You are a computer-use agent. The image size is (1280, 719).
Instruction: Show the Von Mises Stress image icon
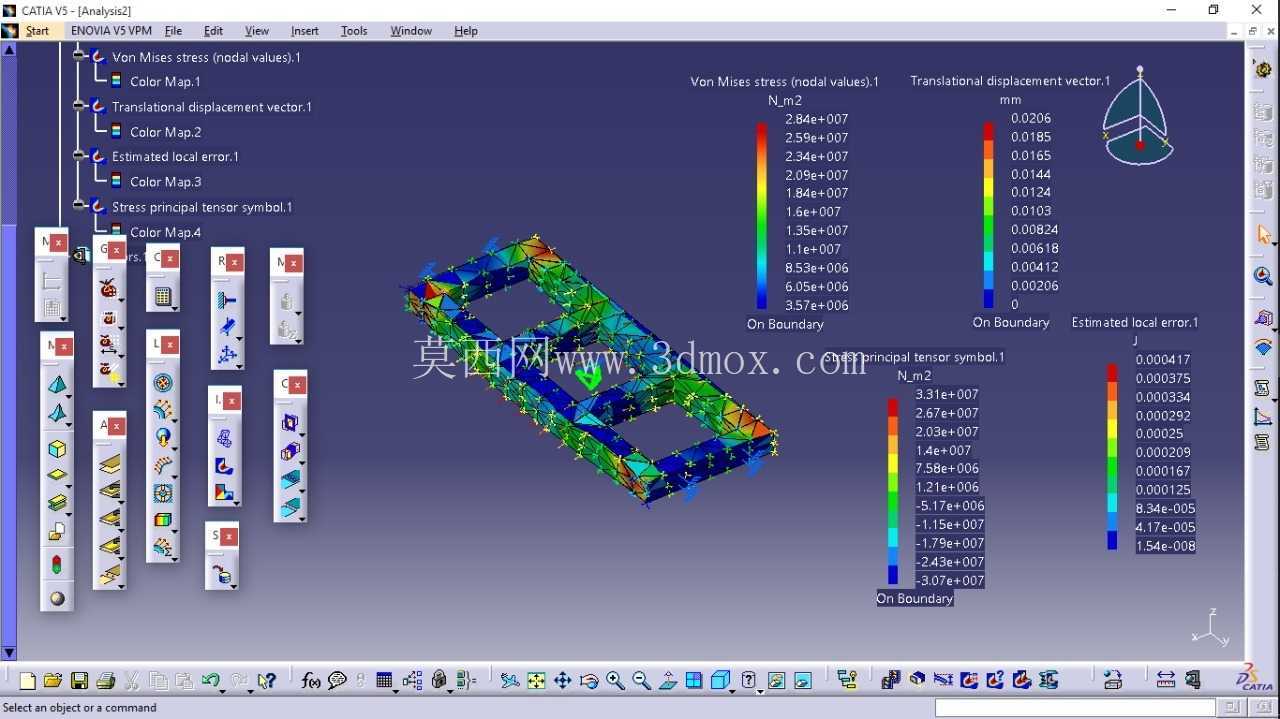click(225, 466)
